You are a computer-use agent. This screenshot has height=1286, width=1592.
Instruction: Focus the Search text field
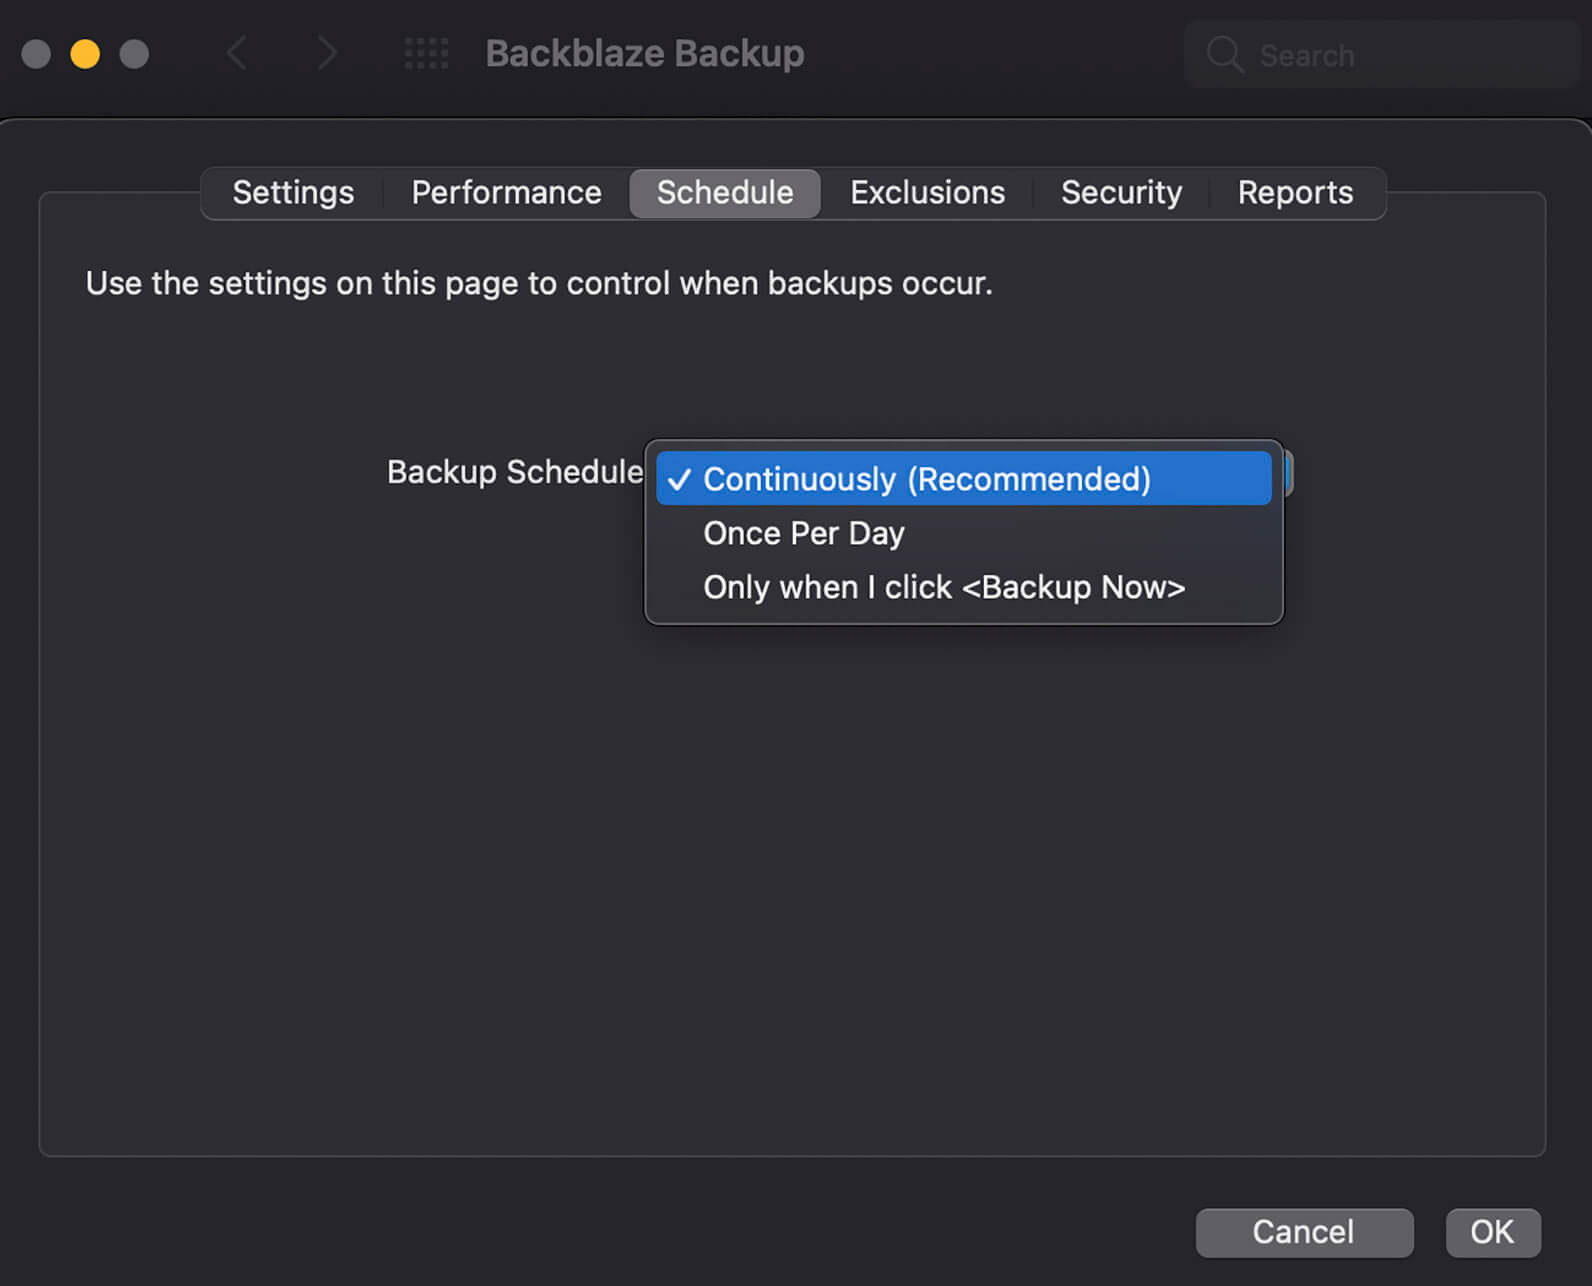(1400, 55)
